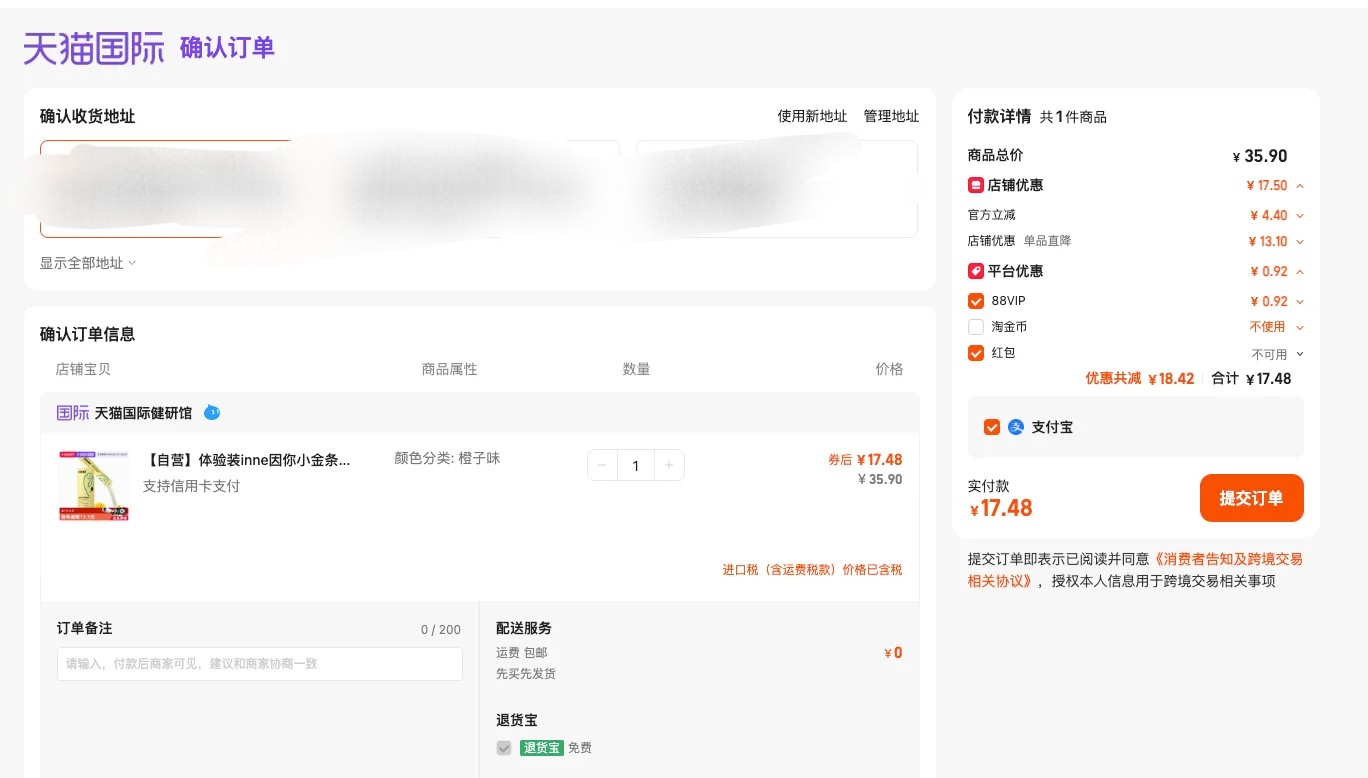This screenshot has height=778, width=1368.
Task: Click the 确认订单信息 section heading
Action: [x=87, y=334]
